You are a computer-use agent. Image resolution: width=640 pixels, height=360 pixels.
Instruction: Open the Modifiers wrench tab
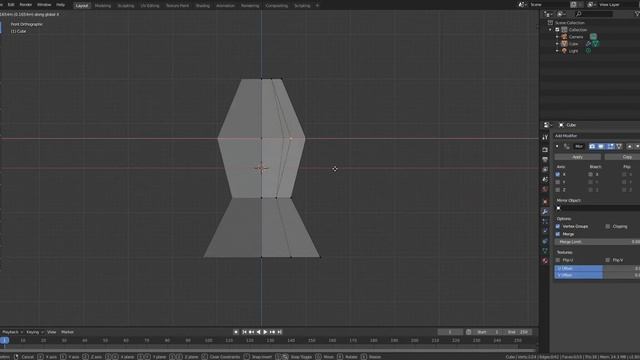tap(545, 211)
